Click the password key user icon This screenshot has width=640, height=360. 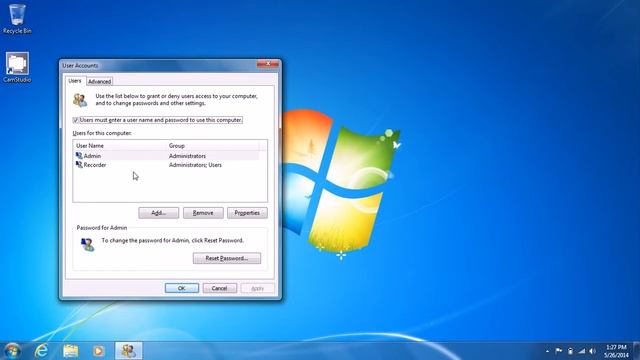87,244
